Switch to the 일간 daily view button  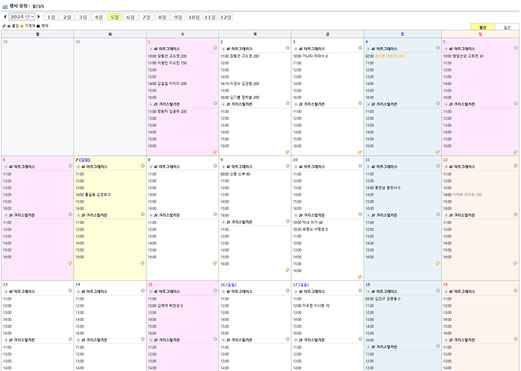click(507, 27)
